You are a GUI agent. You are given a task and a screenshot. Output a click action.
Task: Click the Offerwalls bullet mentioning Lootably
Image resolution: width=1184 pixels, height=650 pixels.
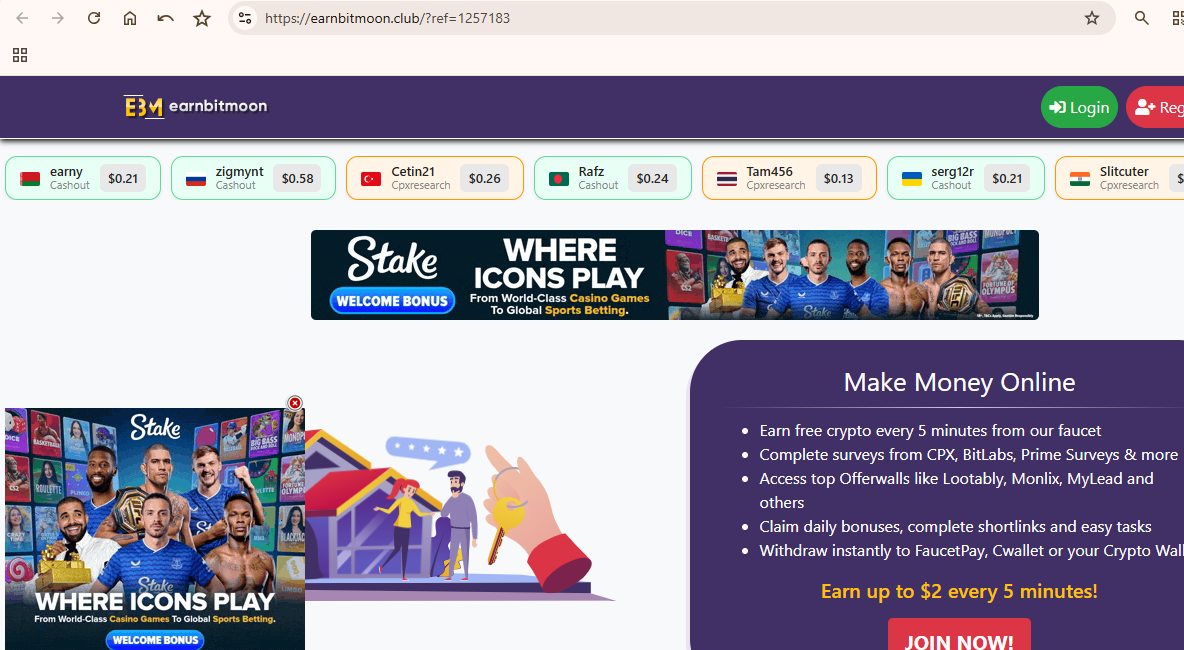coord(957,491)
